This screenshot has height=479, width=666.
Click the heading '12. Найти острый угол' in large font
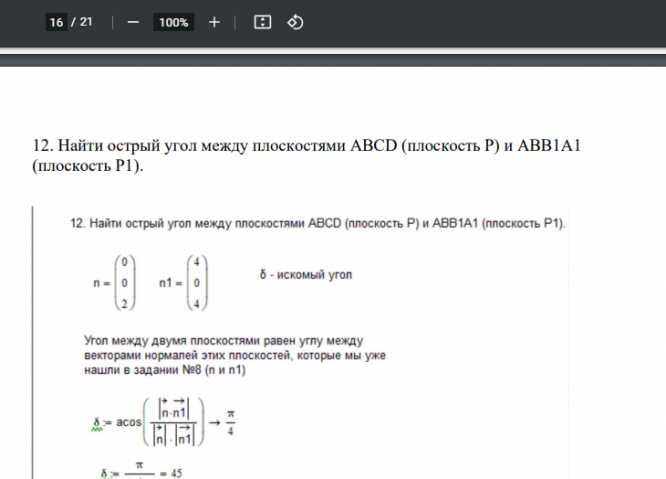click(115, 146)
